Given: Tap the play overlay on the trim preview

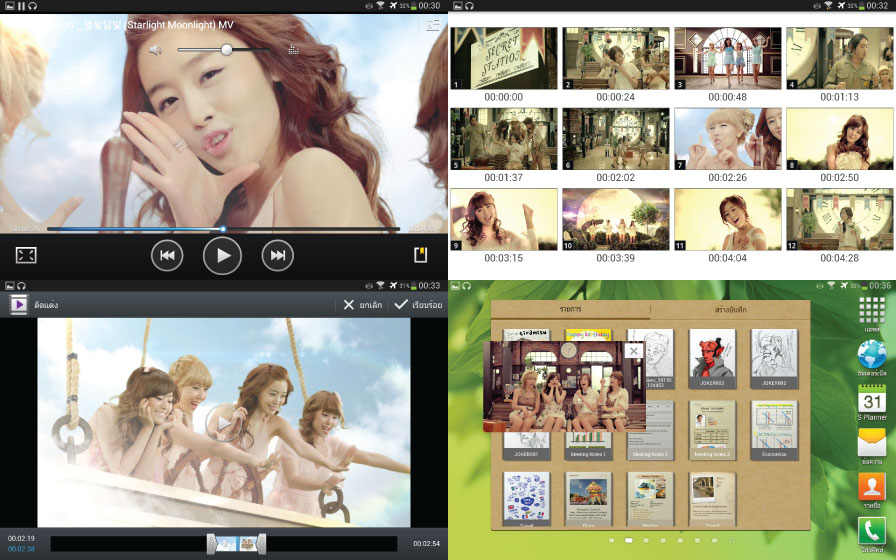Looking at the screenshot, I should [x=223, y=423].
